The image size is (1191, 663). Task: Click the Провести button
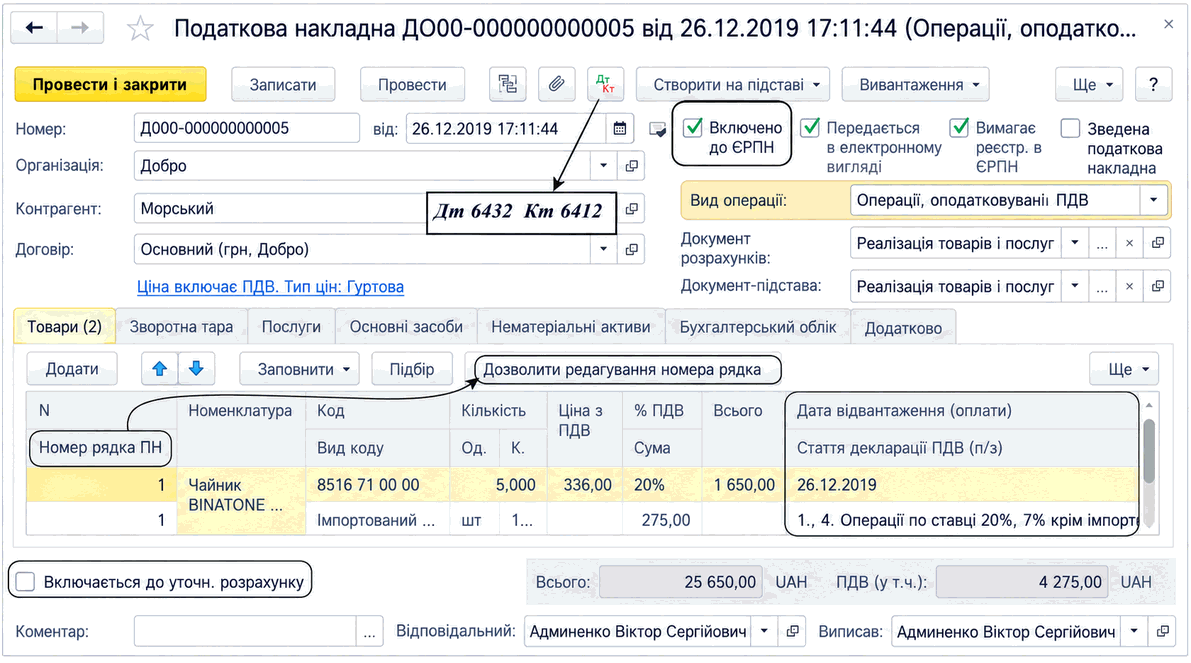[x=412, y=84]
